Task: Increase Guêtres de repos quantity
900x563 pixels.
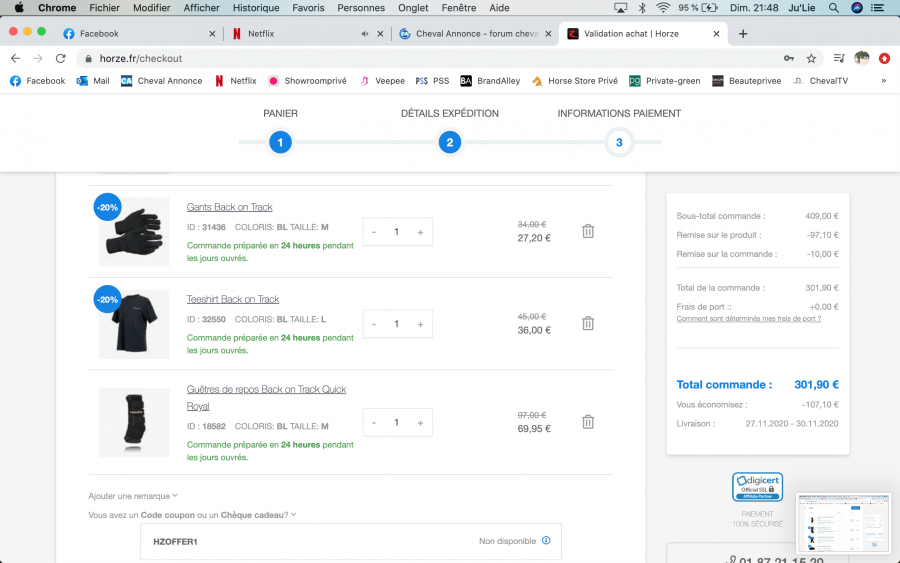Action: point(420,423)
